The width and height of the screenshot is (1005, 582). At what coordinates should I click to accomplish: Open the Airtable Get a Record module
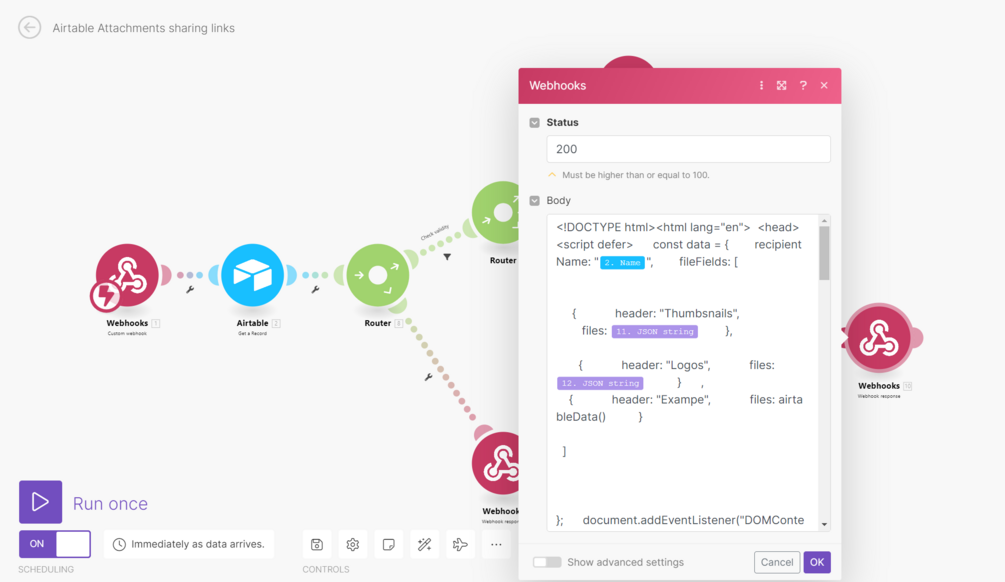pyautogui.click(x=252, y=275)
